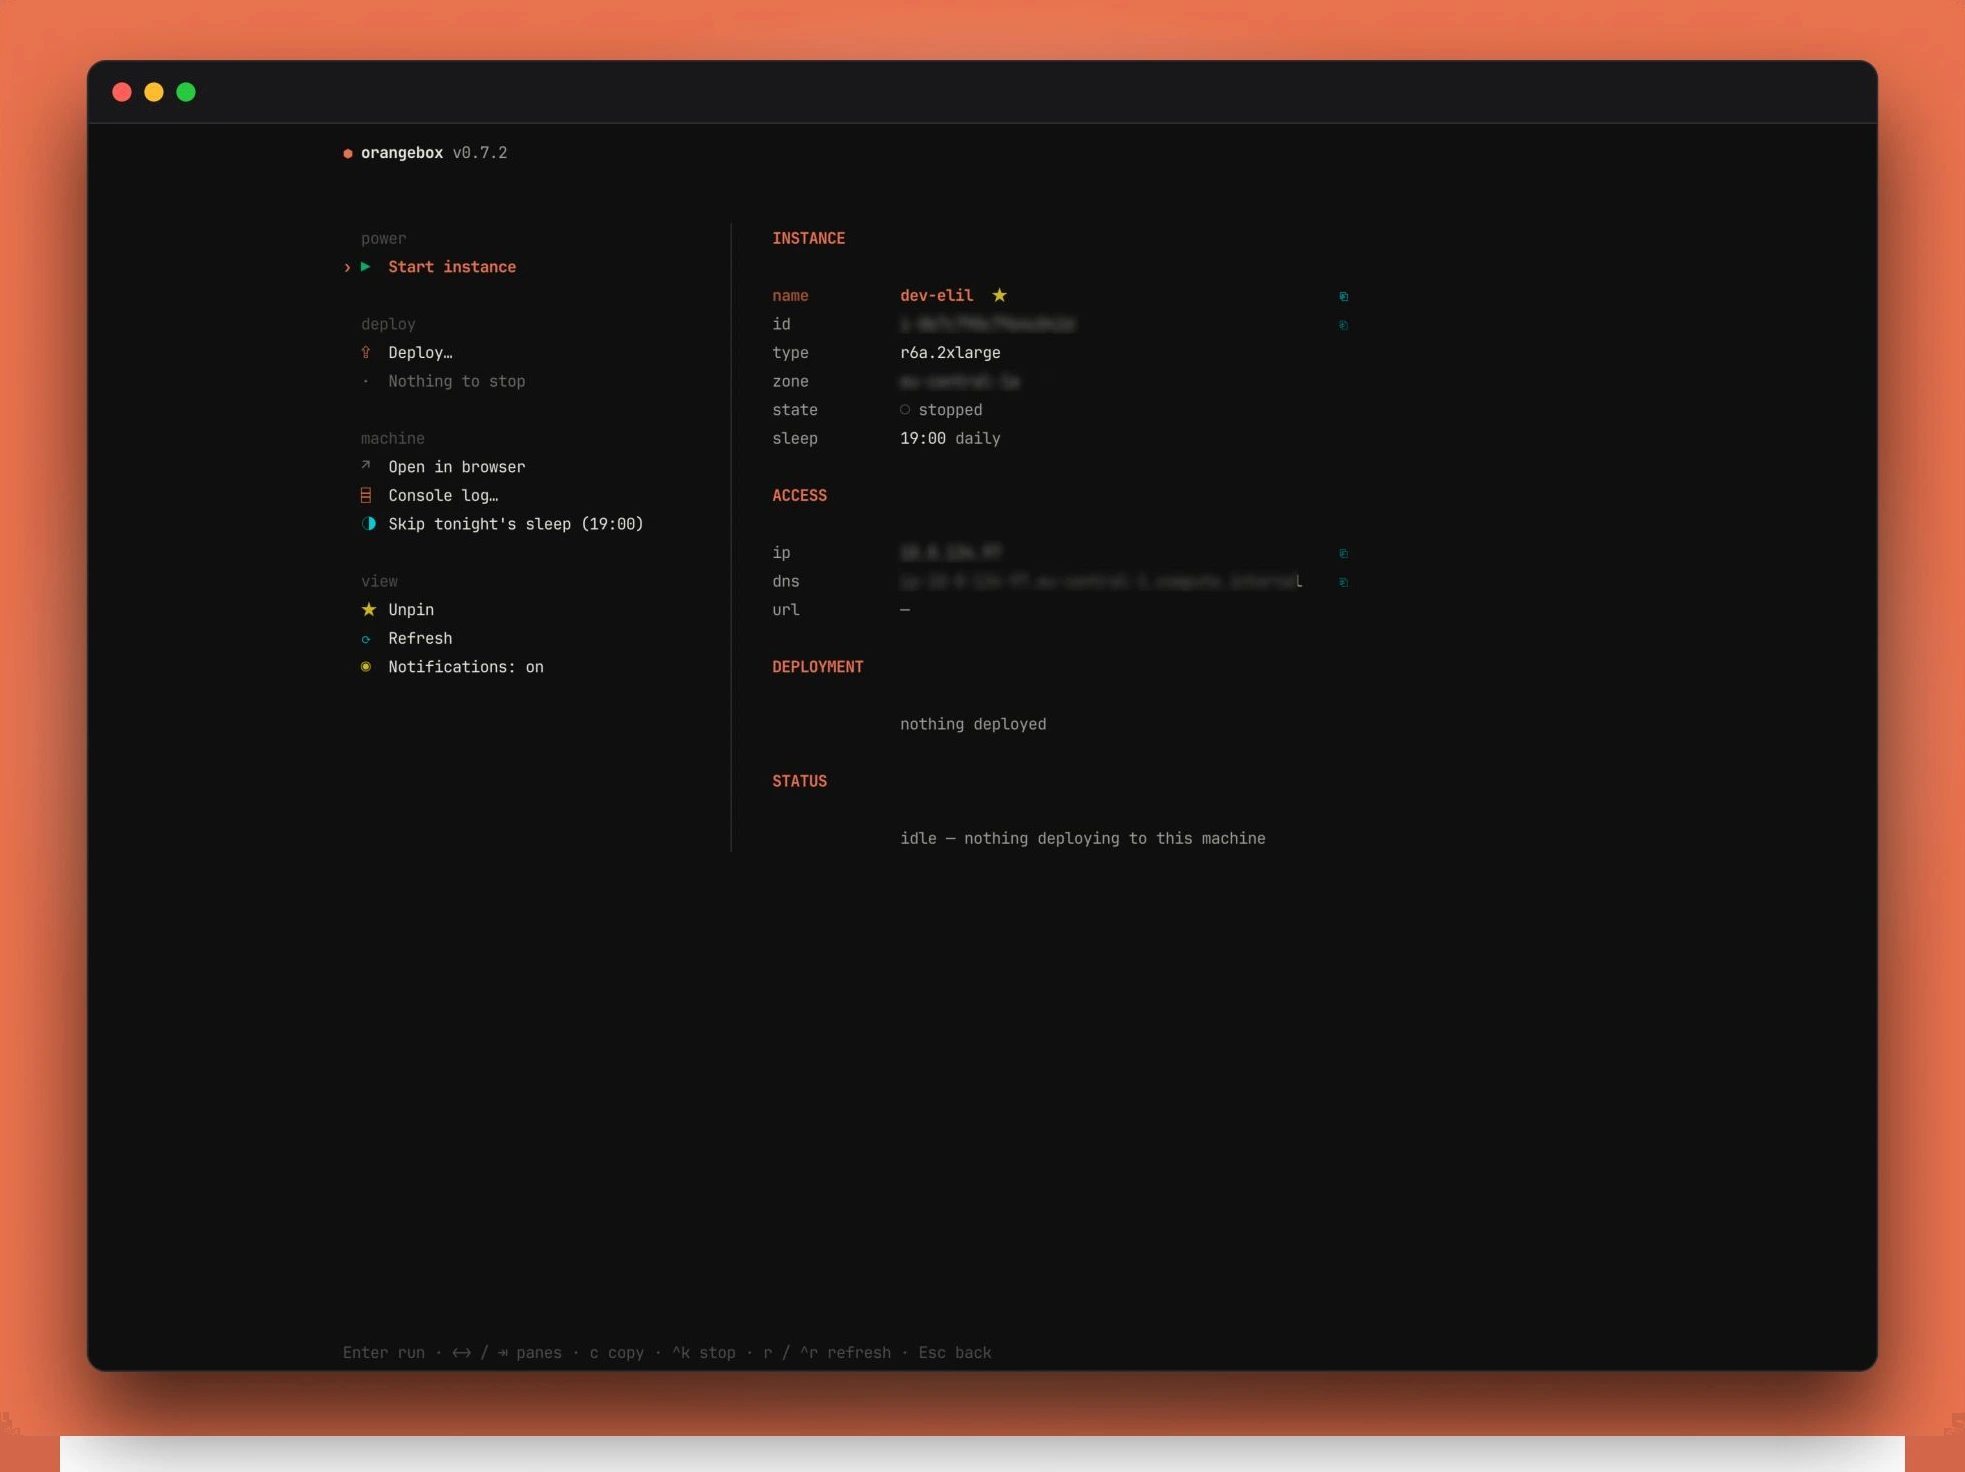1965x1472 pixels.
Task: Click the ^k stop hint in footer
Action: point(704,1353)
